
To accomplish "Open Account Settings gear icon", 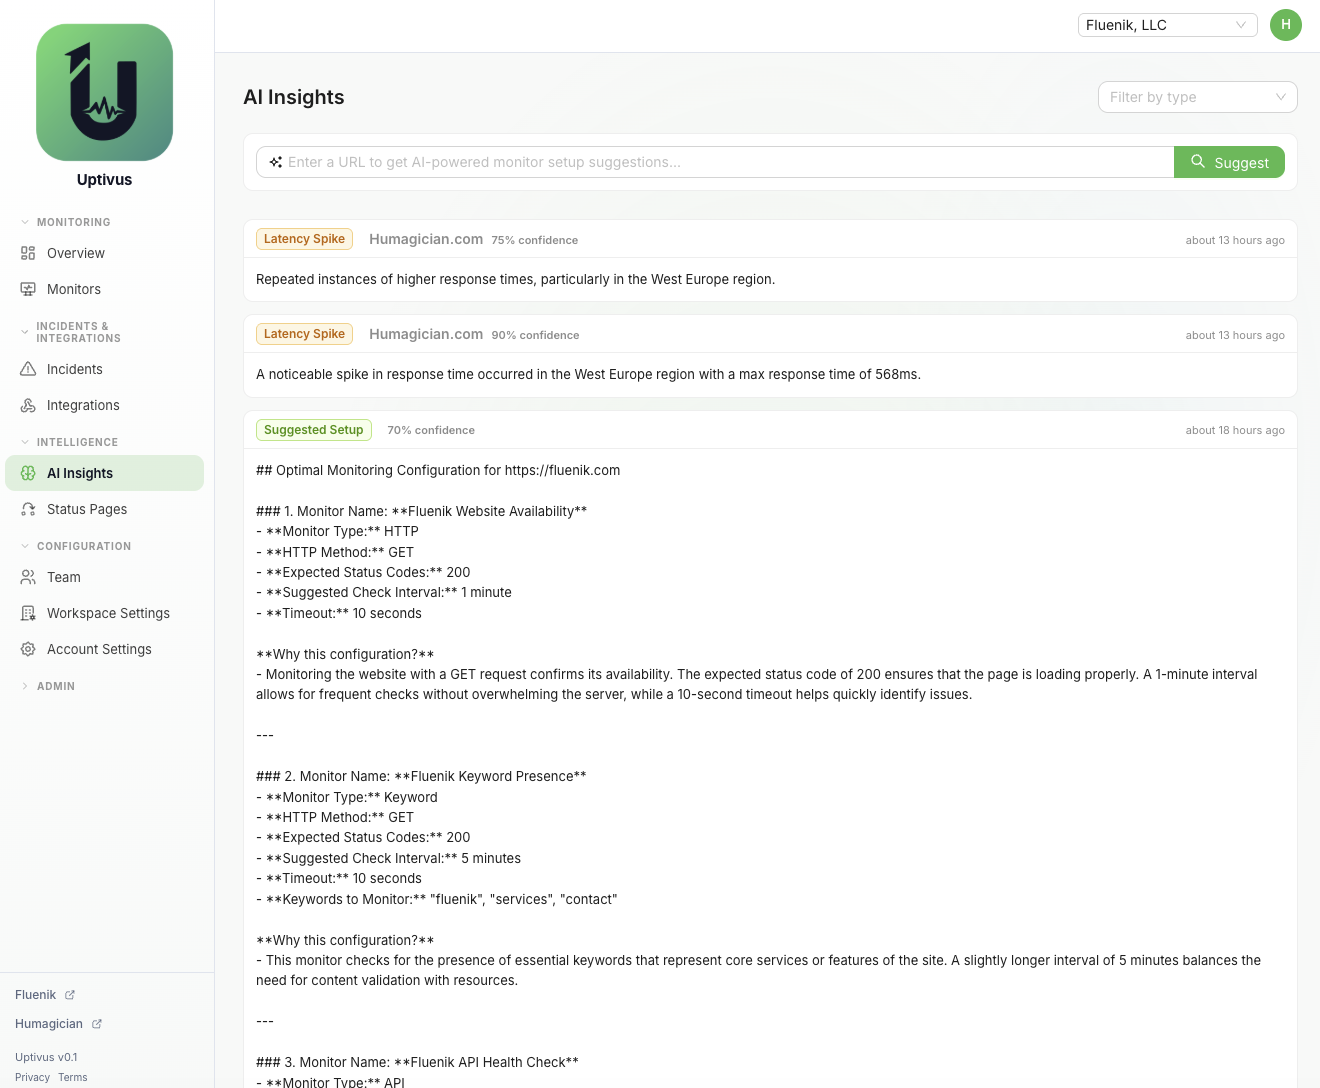I will (x=28, y=649).
